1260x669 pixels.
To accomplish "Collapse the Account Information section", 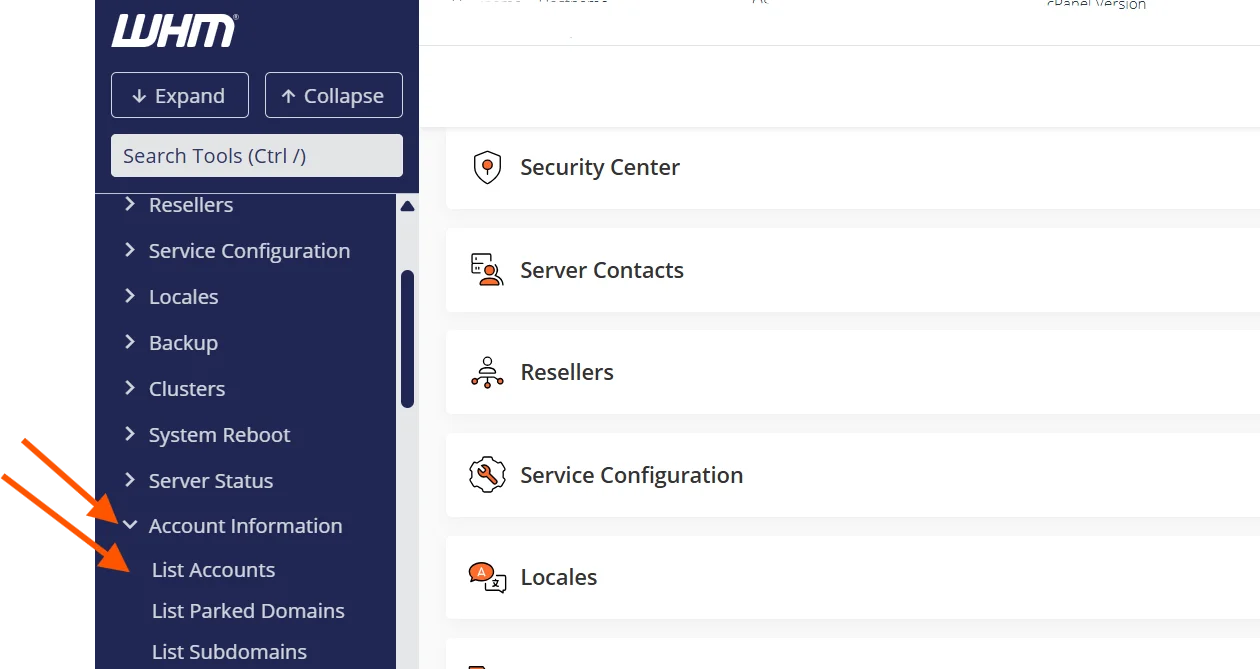I will click(130, 525).
